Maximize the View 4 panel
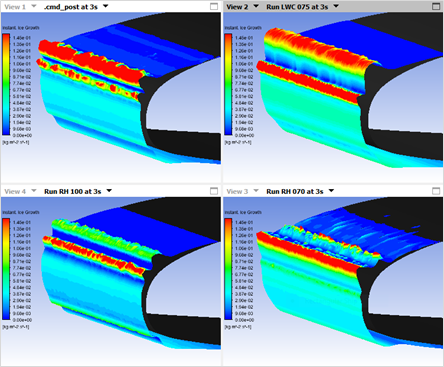 [214, 191]
